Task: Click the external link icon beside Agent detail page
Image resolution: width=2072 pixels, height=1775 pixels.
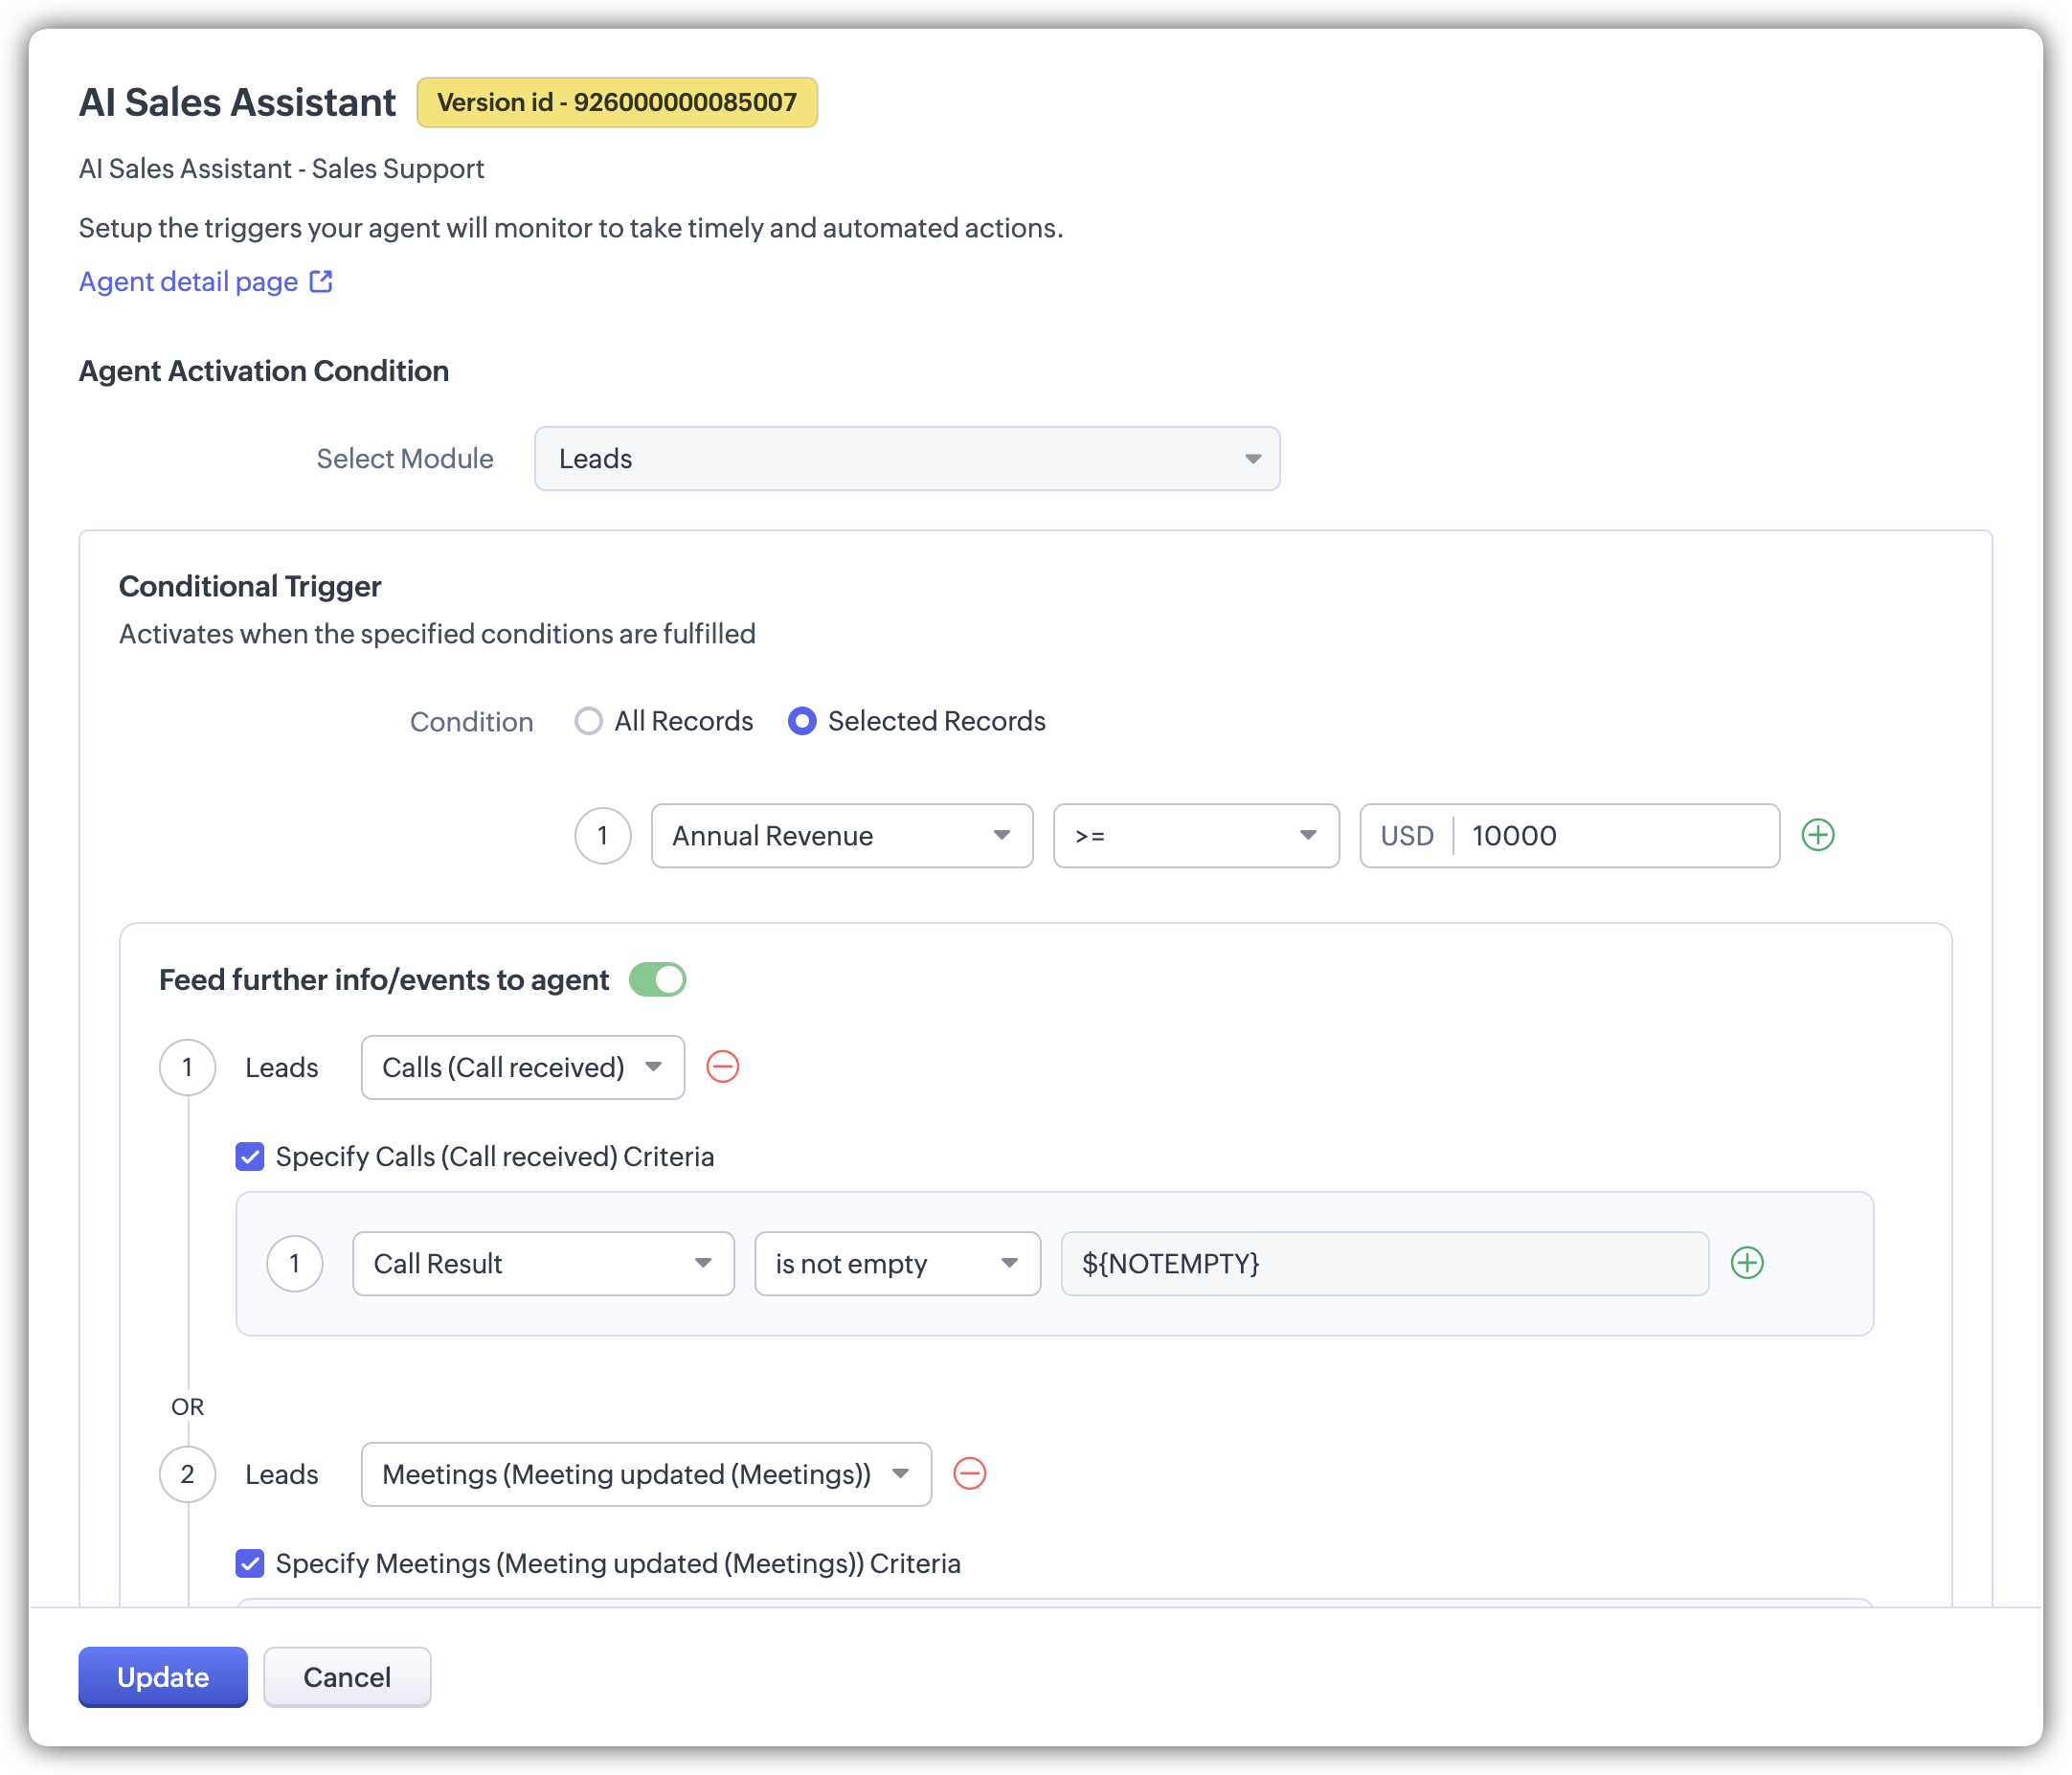Action: (x=321, y=282)
